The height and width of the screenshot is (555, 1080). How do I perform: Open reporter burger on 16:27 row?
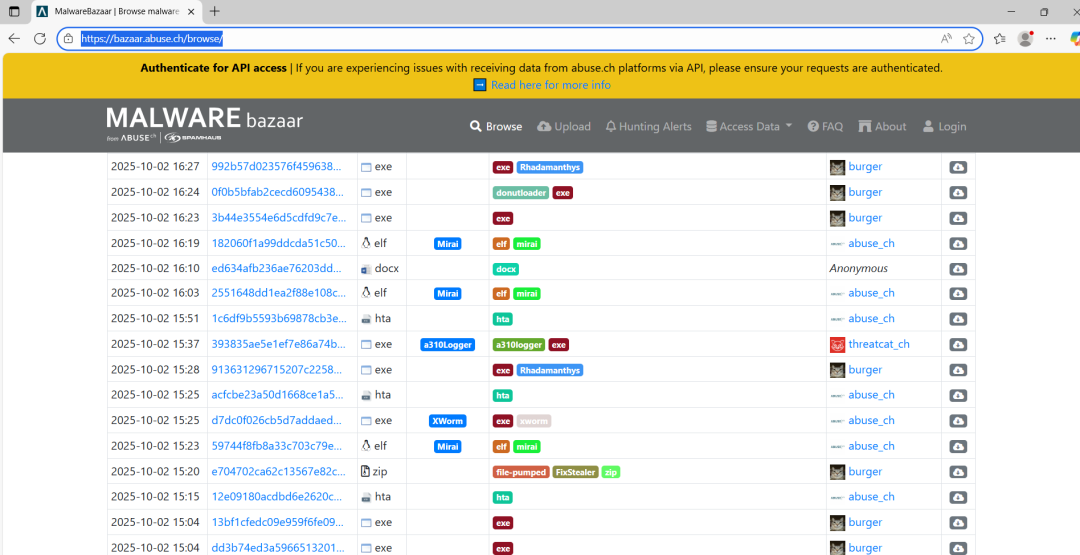click(x=865, y=167)
